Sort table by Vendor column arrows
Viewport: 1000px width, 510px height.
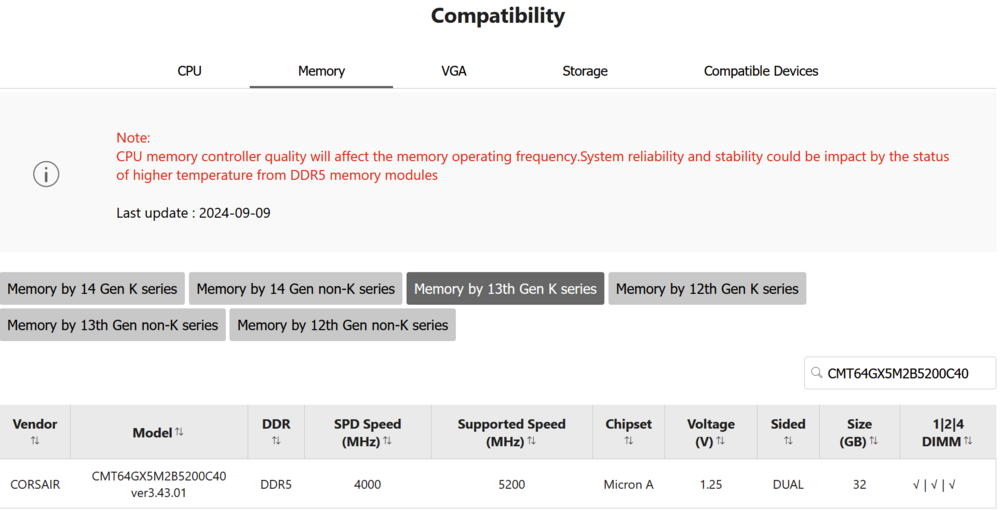coord(35,441)
